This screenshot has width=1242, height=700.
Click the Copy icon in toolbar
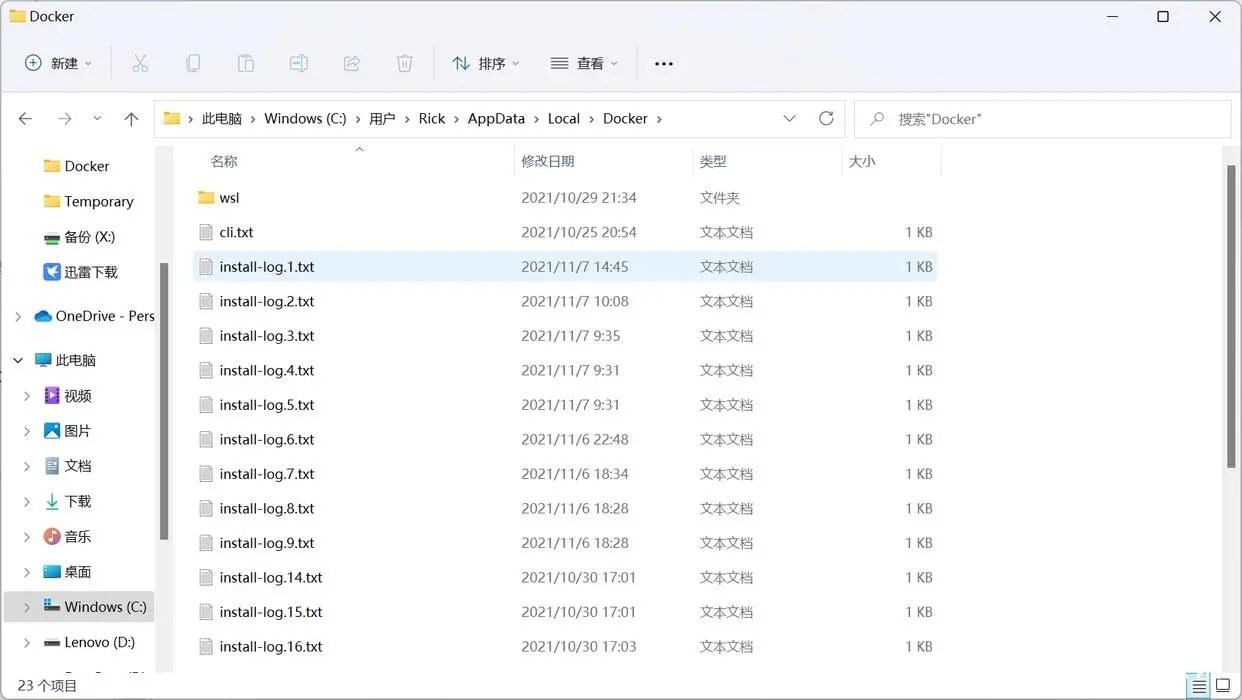coord(193,63)
